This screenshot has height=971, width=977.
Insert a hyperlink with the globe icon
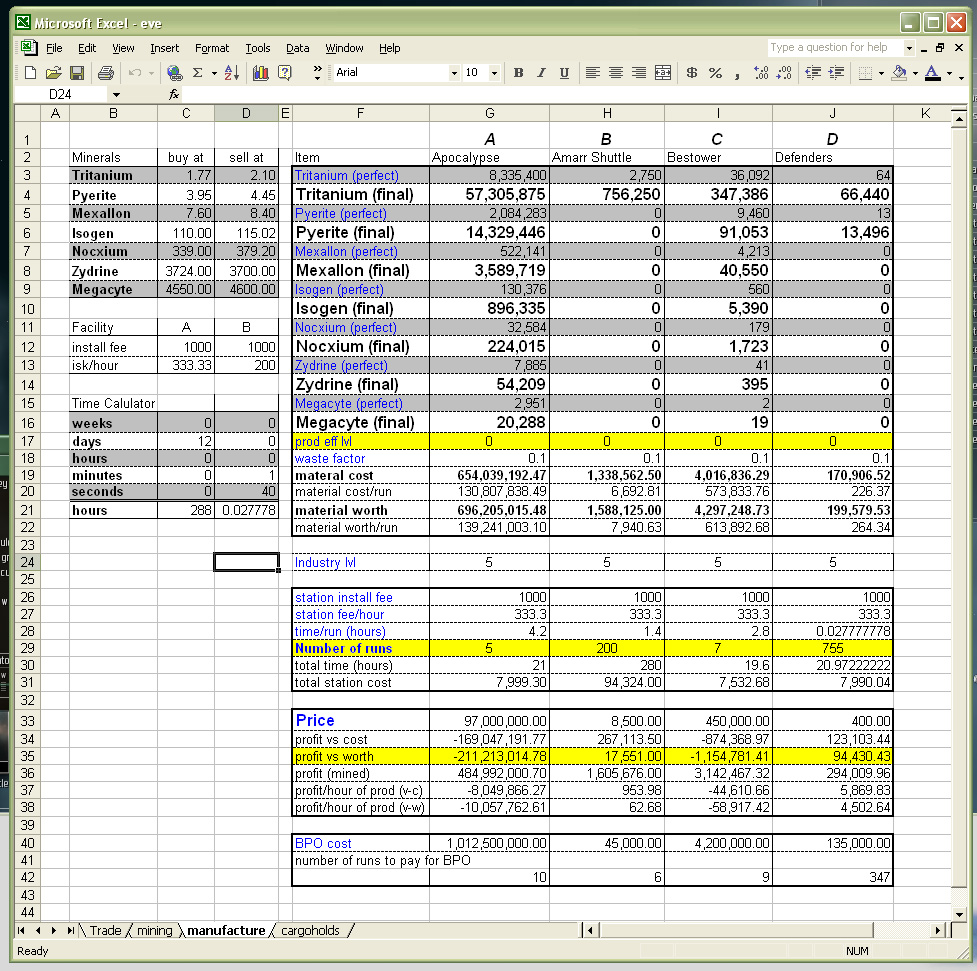(x=175, y=73)
